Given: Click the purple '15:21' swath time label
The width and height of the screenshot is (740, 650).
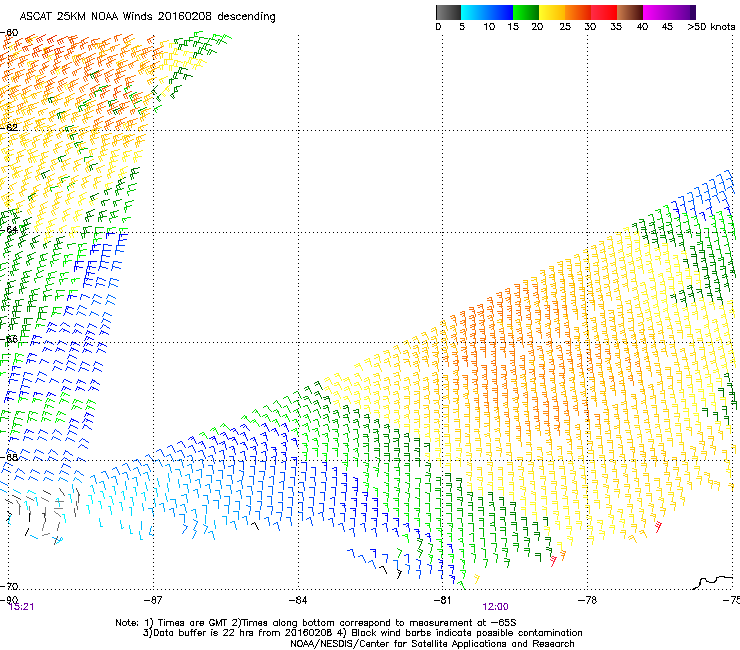Looking at the screenshot, I should point(21,607).
